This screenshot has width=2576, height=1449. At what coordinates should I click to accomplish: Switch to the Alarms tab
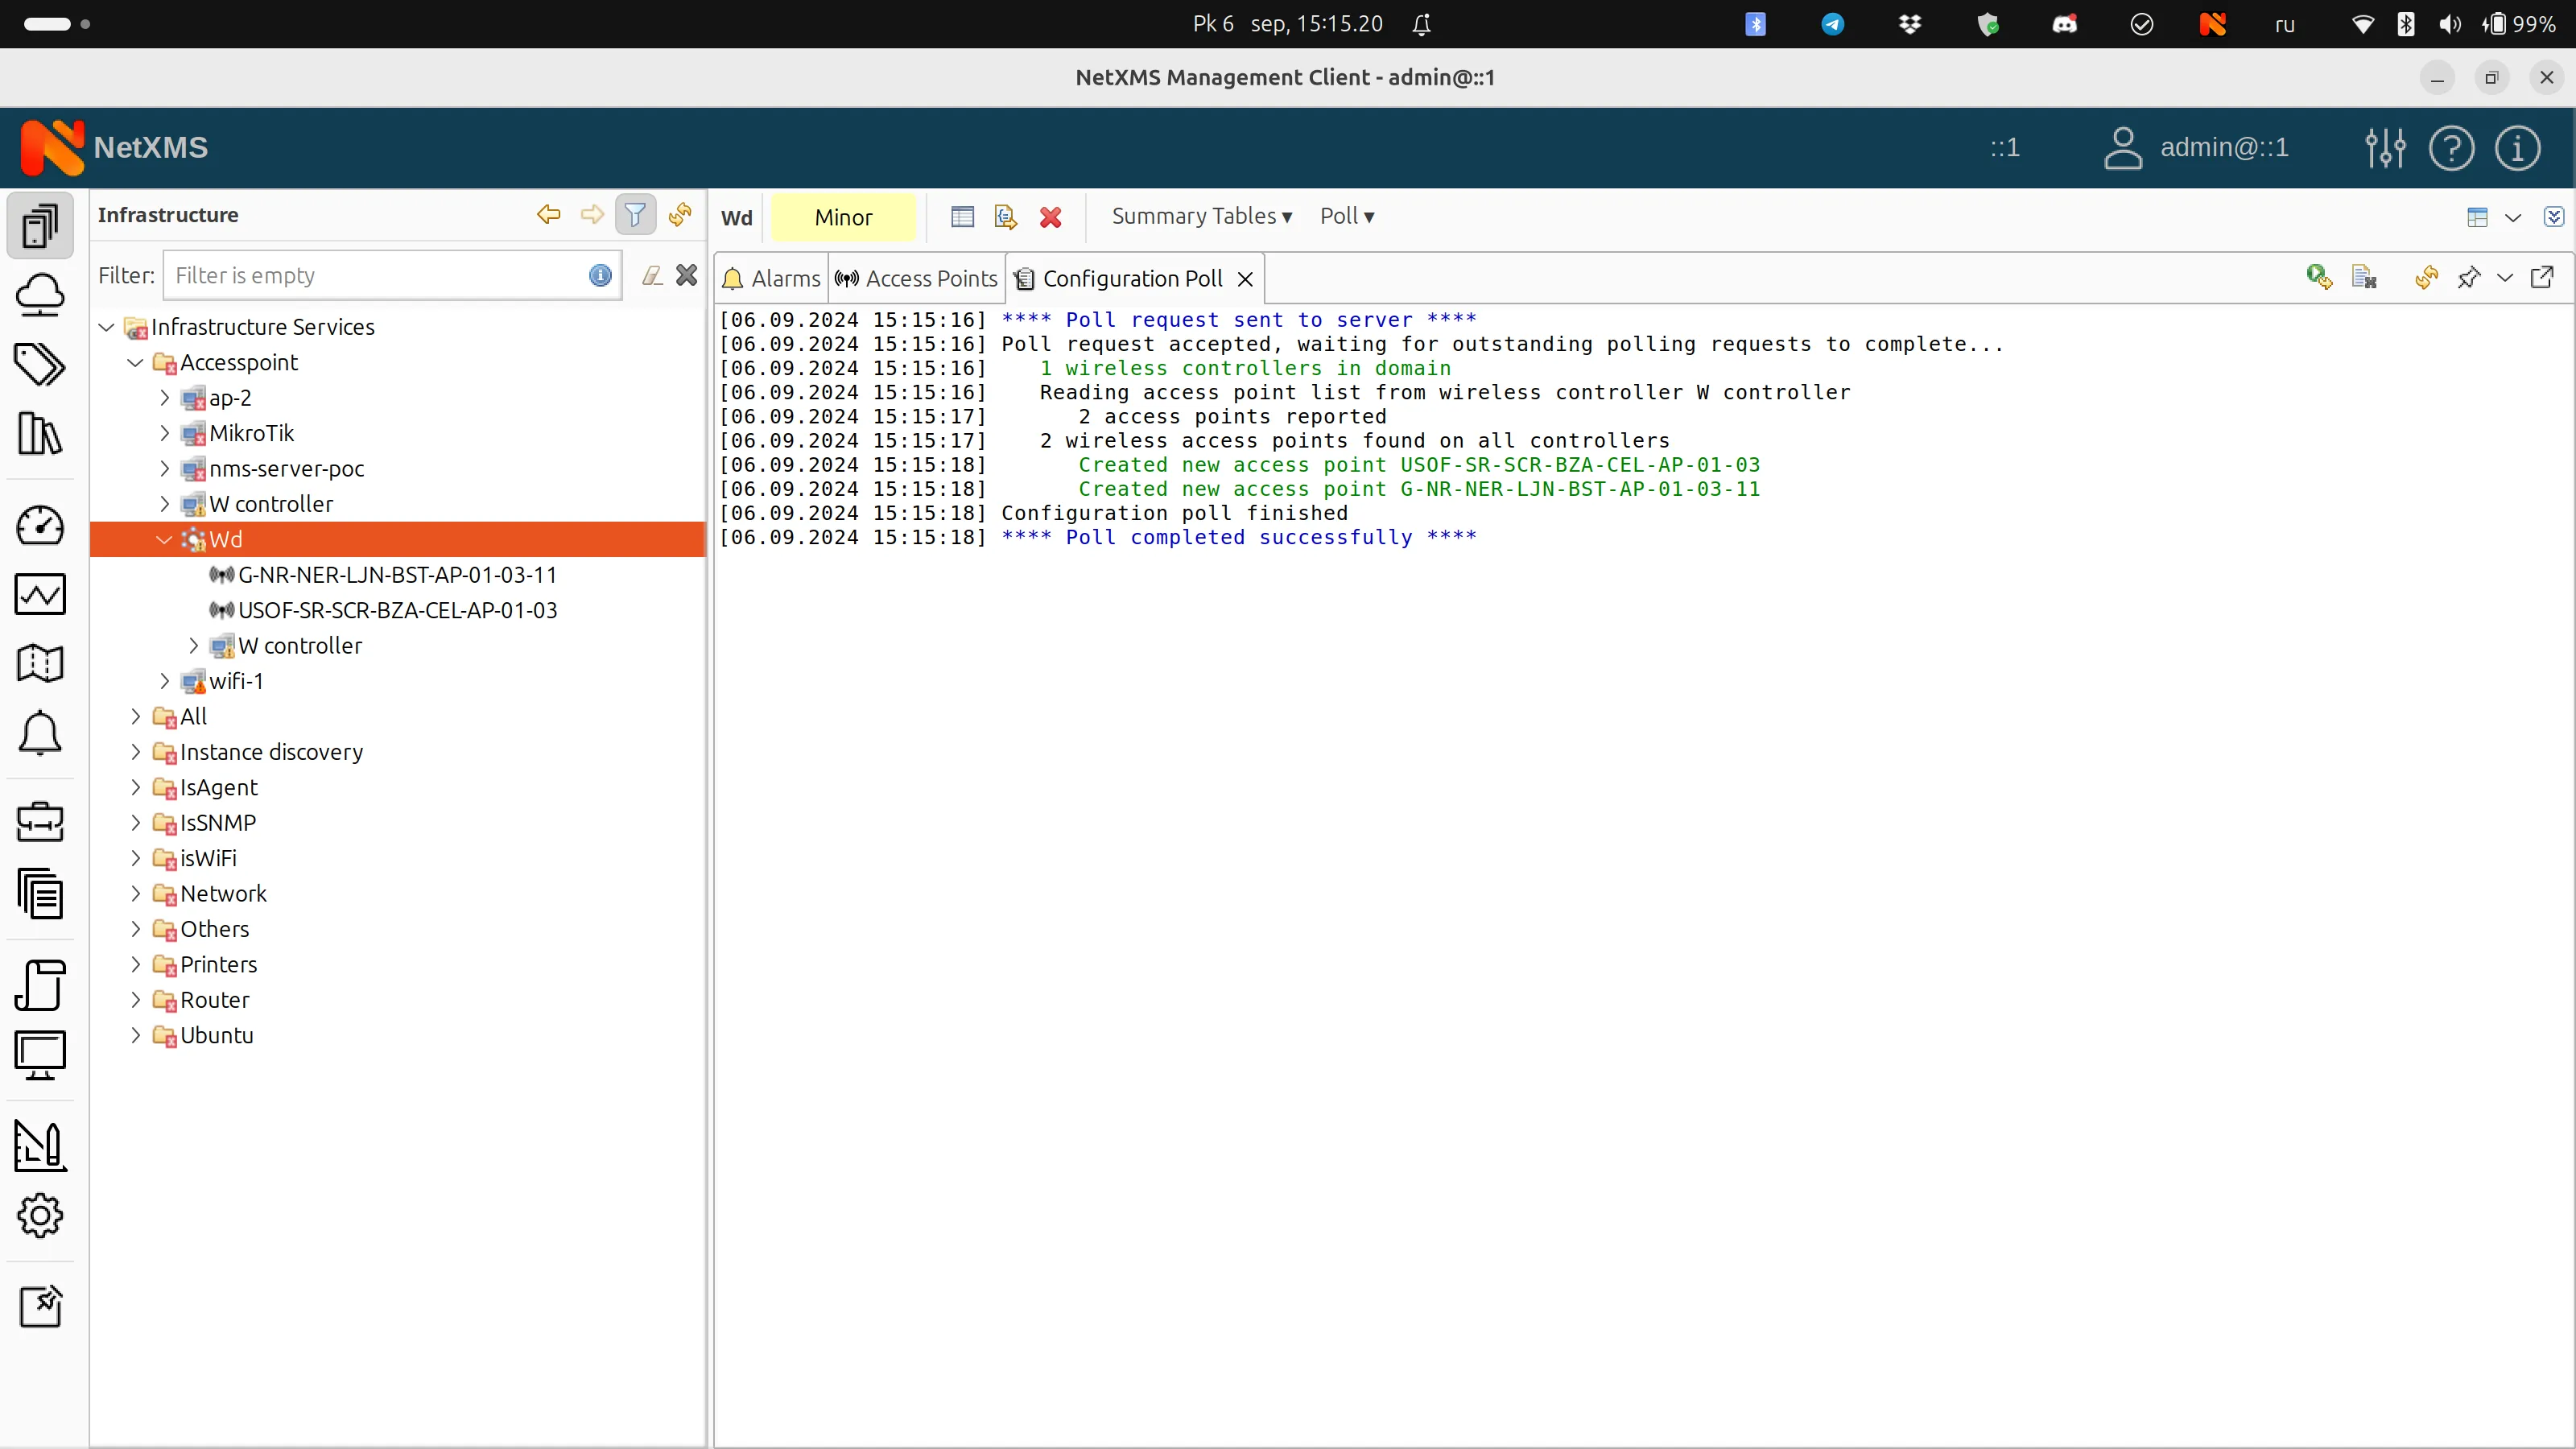772,279
